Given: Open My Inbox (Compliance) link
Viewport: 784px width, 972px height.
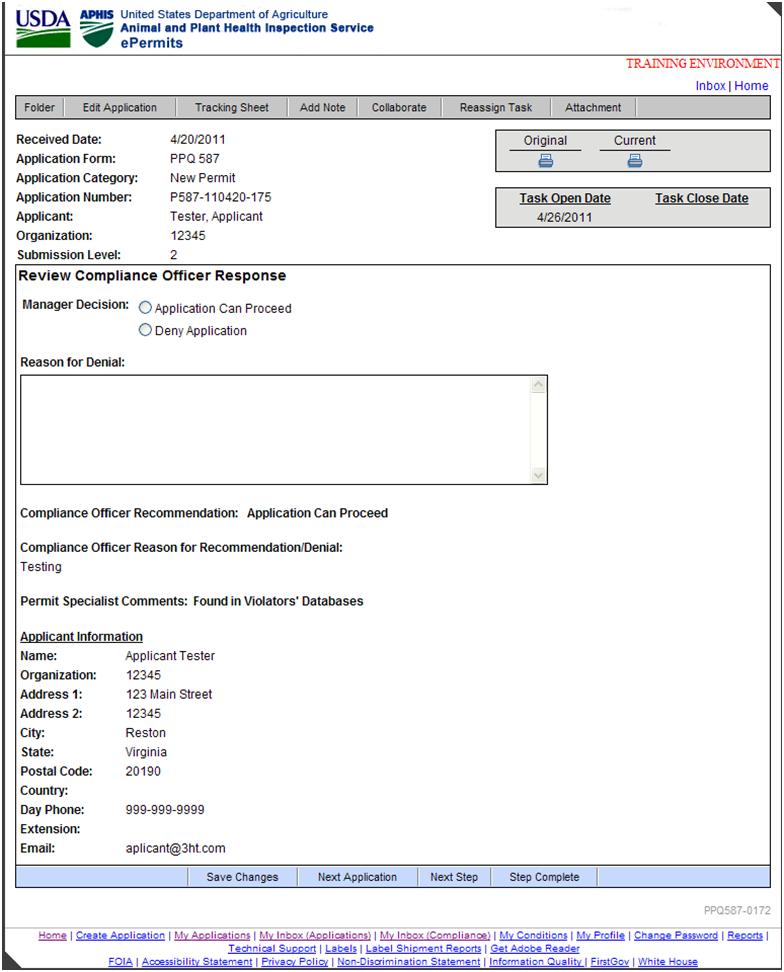Looking at the screenshot, I should pos(435,935).
